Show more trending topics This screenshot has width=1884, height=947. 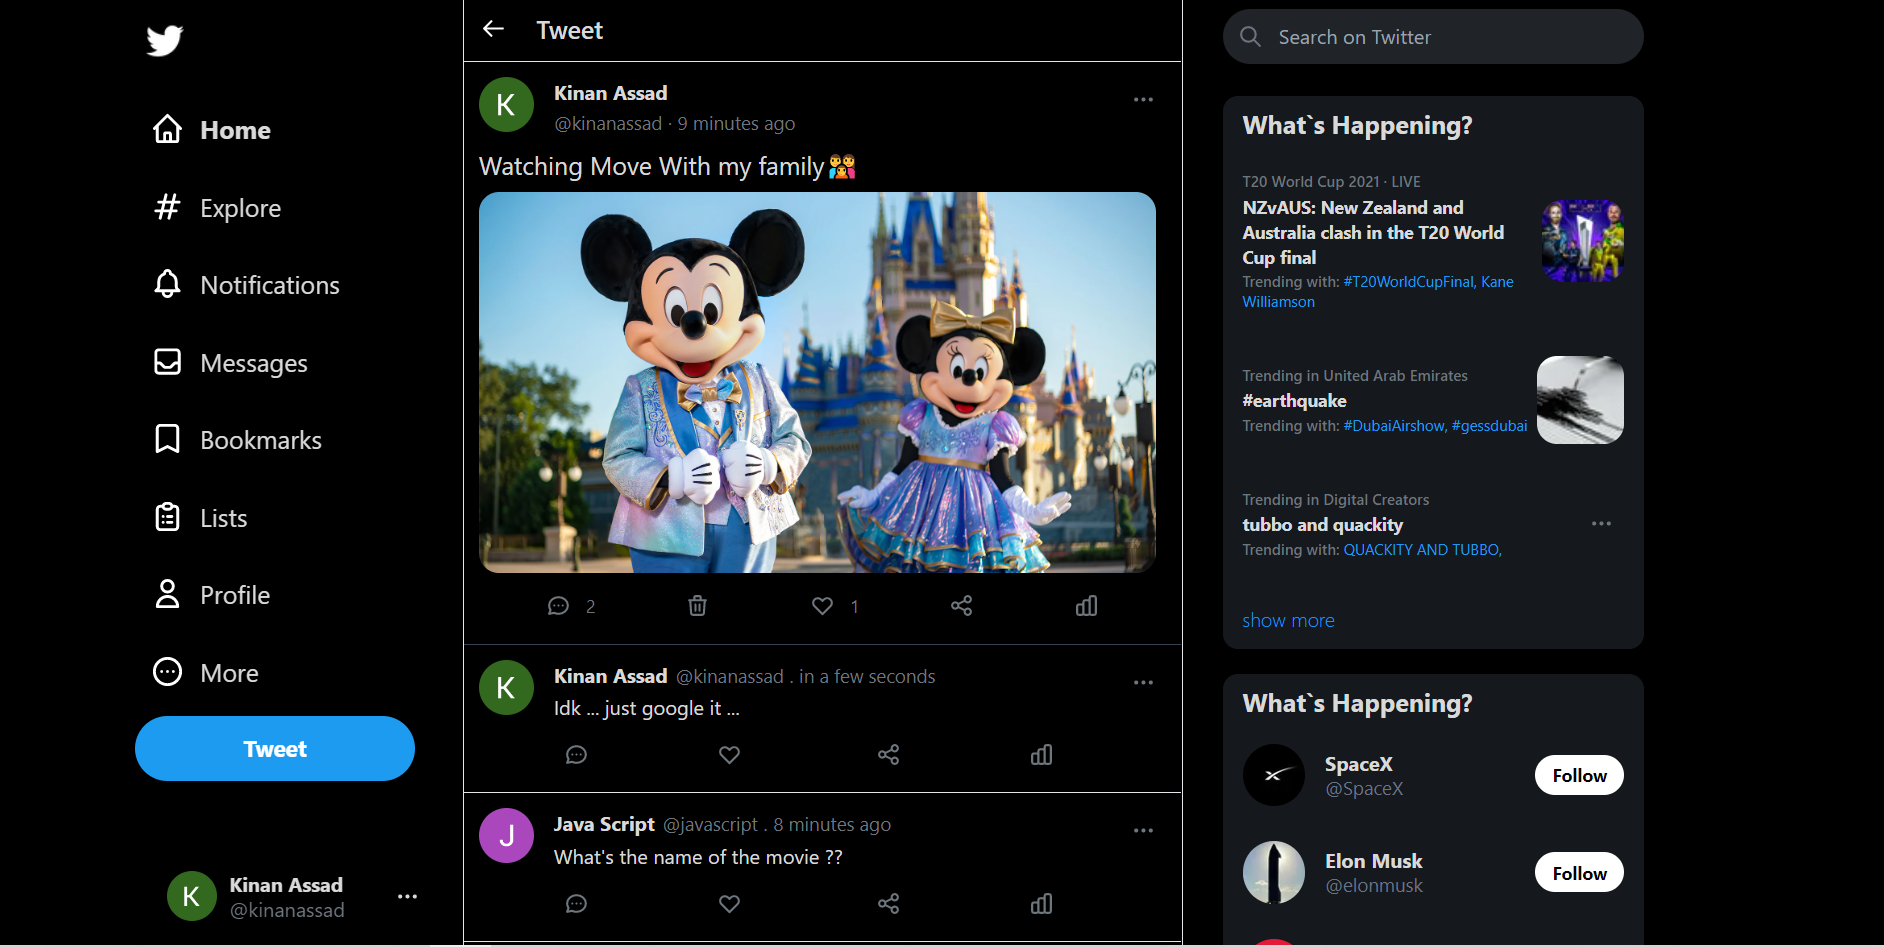(1288, 620)
